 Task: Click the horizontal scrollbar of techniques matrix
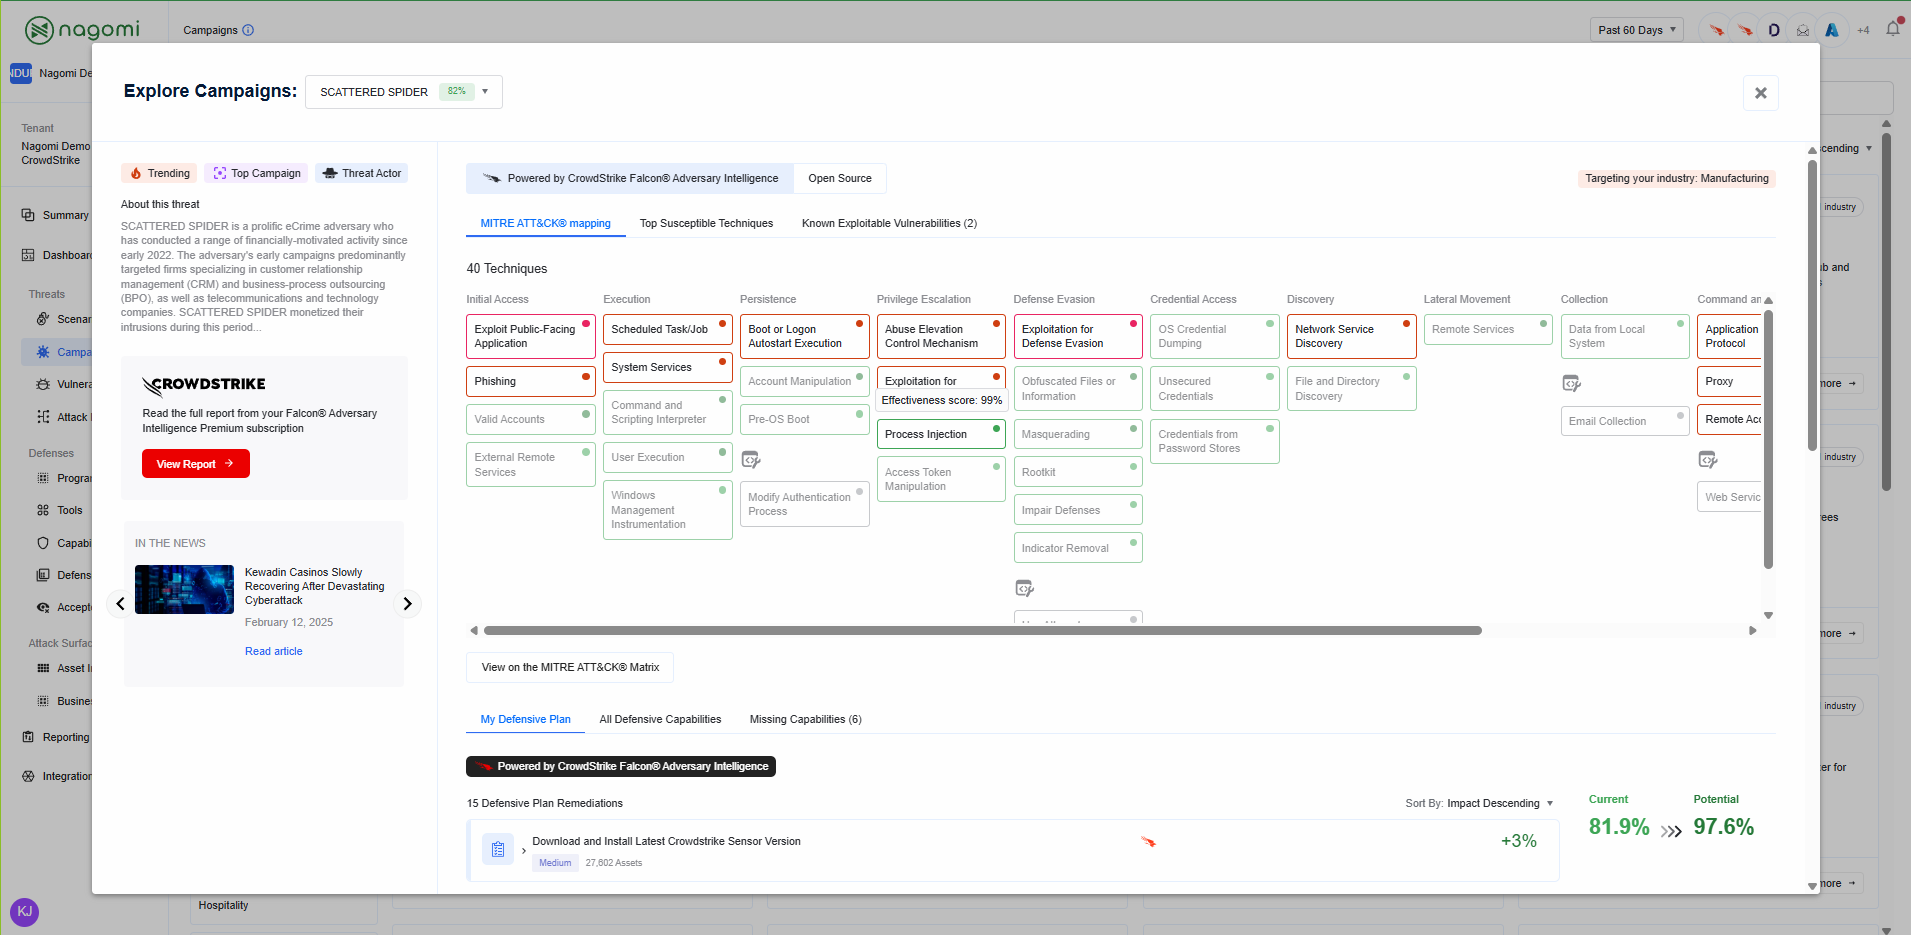(982, 631)
